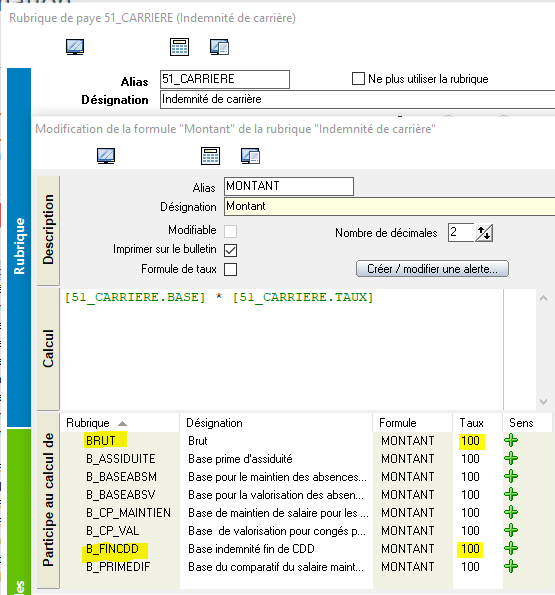555x595 pixels.
Task: Click the MONTANT formula cell in B_PRIMEDIF row
Action: click(x=407, y=567)
